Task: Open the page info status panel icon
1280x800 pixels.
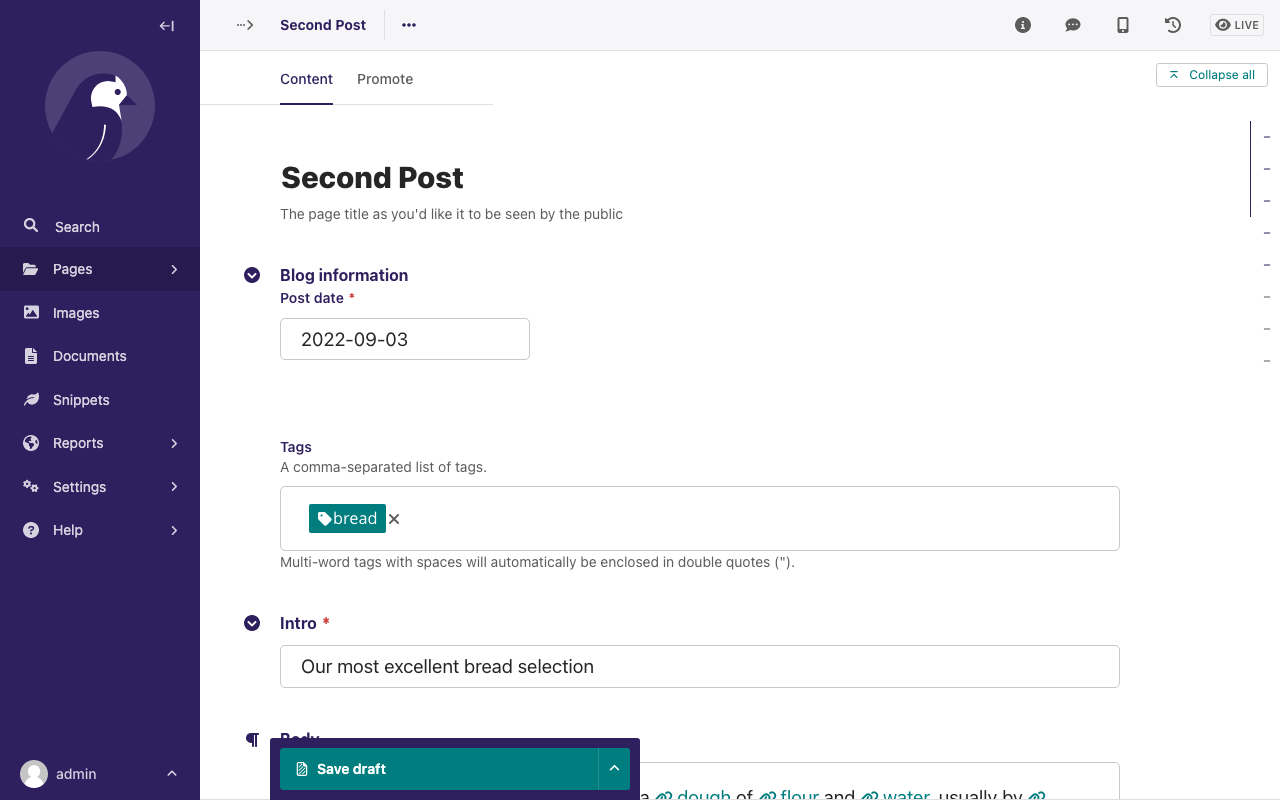Action: (x=1023, y=25)
